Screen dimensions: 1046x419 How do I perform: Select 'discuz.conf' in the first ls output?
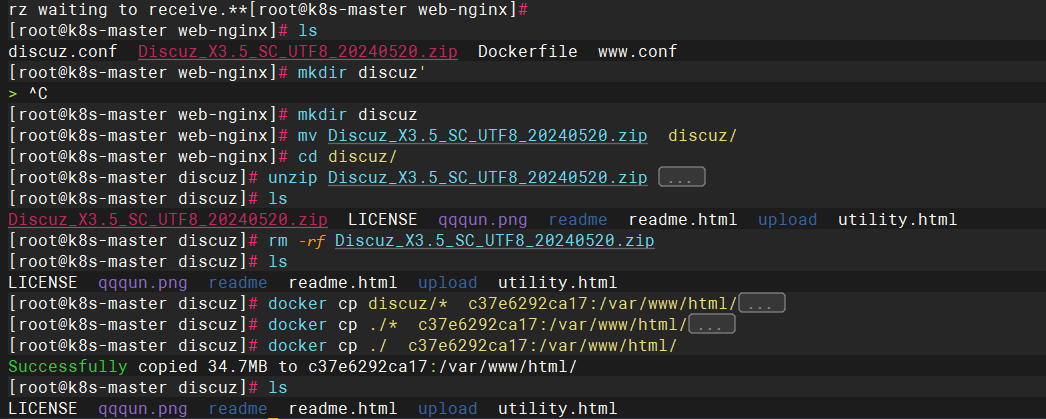[x=63, y=51]
